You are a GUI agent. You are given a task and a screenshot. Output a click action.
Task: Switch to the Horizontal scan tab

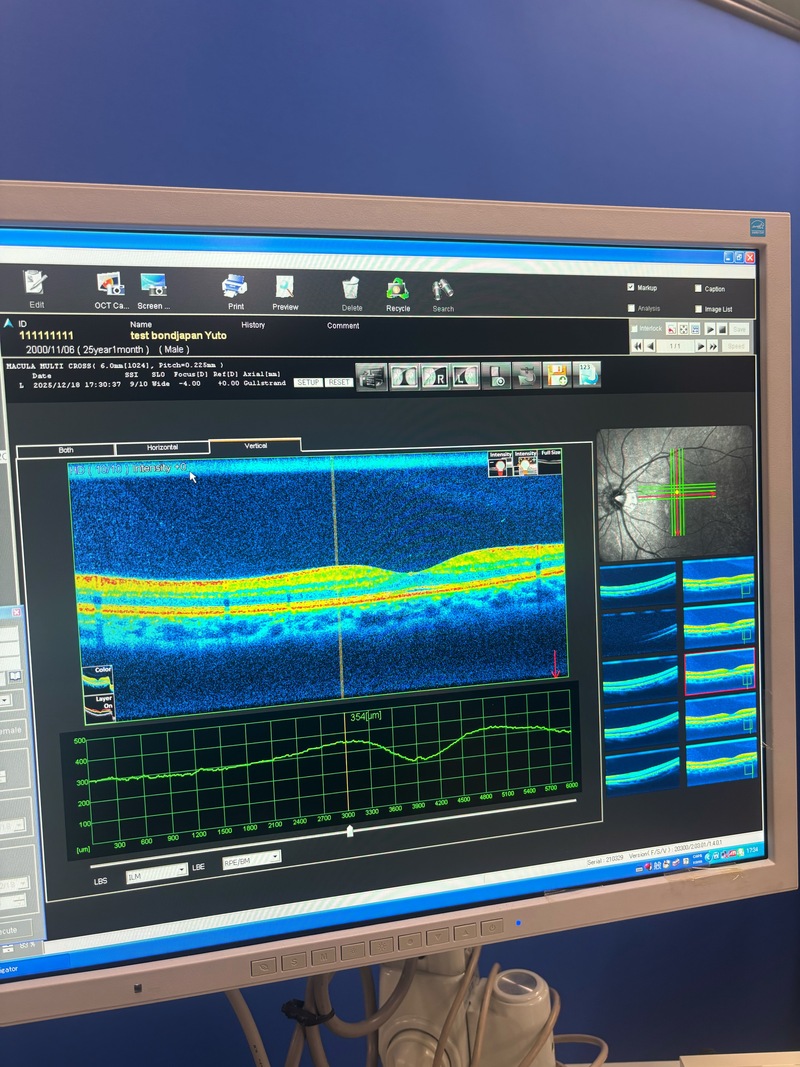[162, 449]
